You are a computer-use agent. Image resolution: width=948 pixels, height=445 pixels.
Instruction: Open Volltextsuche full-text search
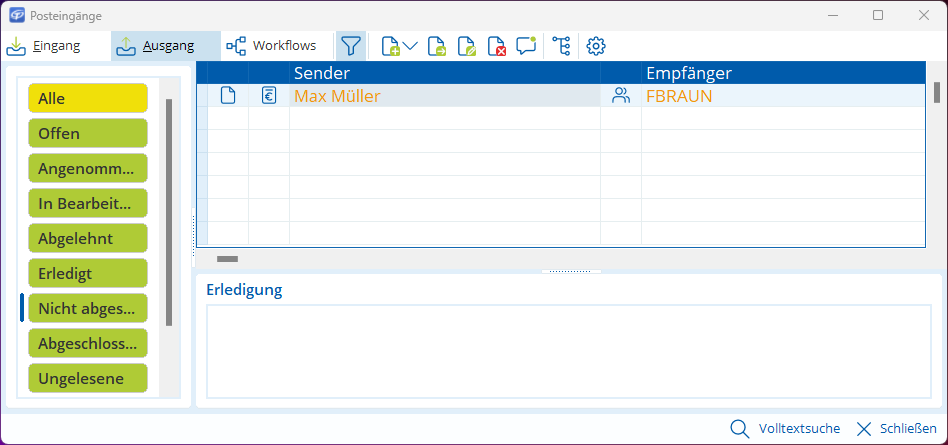(785, 428)
